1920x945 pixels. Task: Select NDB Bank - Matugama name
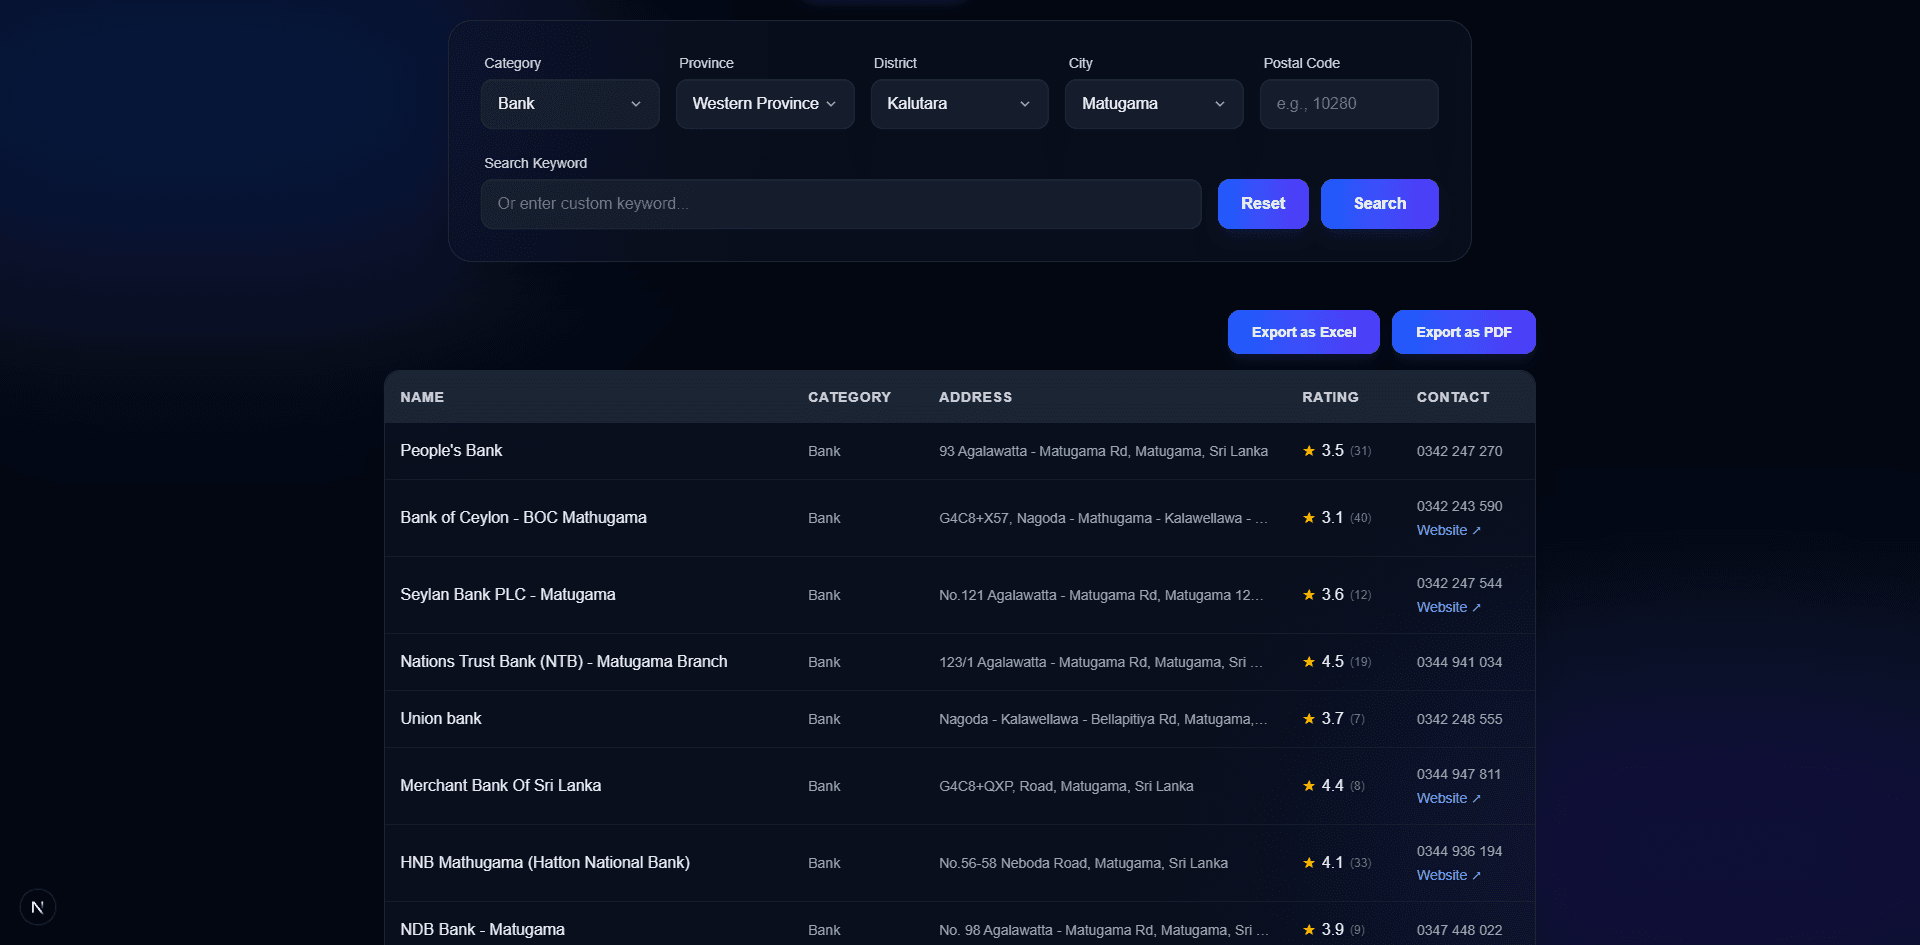[x=483, y=930]
